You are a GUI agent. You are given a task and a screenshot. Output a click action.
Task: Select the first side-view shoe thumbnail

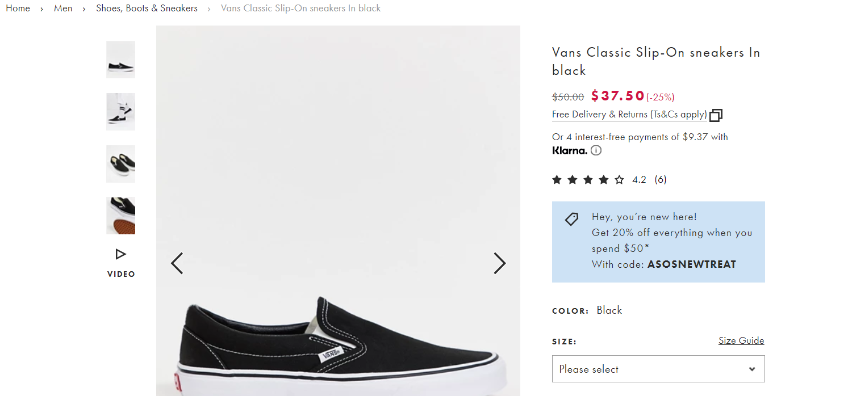[120, 60]
